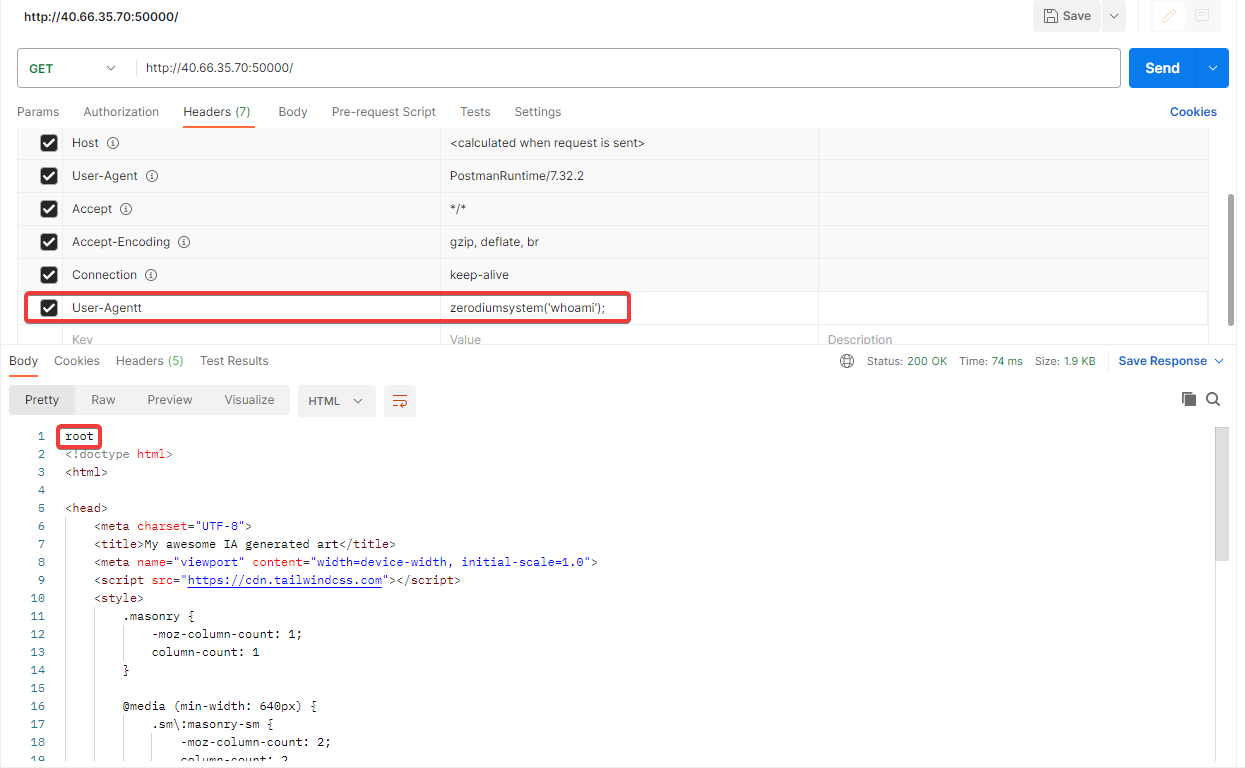Copy response body with the copy icon
The image size is (1245, 768).
(1189, 399)
